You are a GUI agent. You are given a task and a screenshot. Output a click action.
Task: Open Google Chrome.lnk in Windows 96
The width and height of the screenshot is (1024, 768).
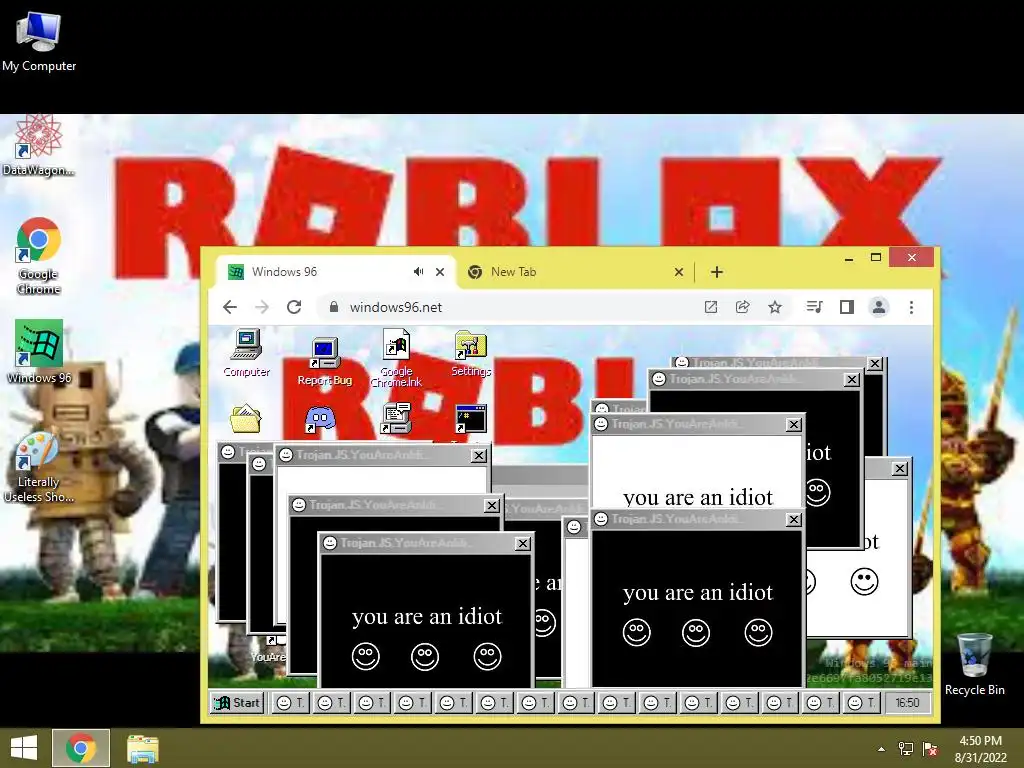[x=396, y=359]
